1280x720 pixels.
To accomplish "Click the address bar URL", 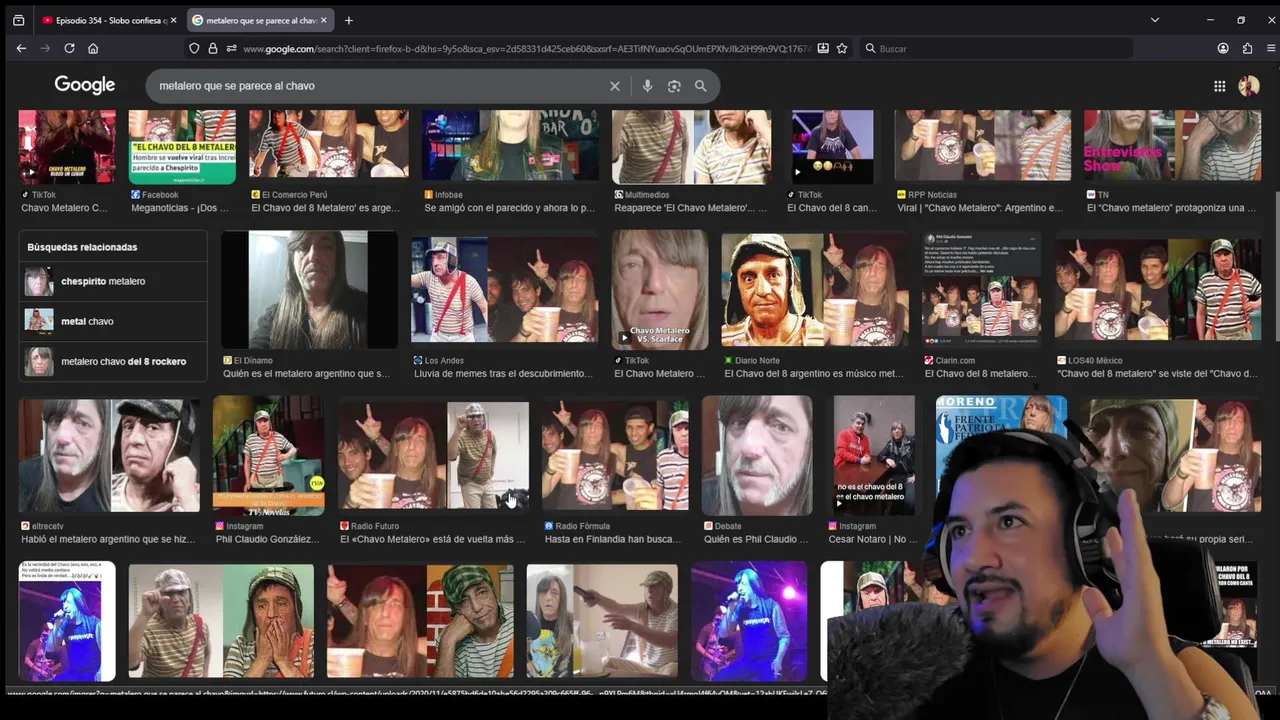I will 527,48.
